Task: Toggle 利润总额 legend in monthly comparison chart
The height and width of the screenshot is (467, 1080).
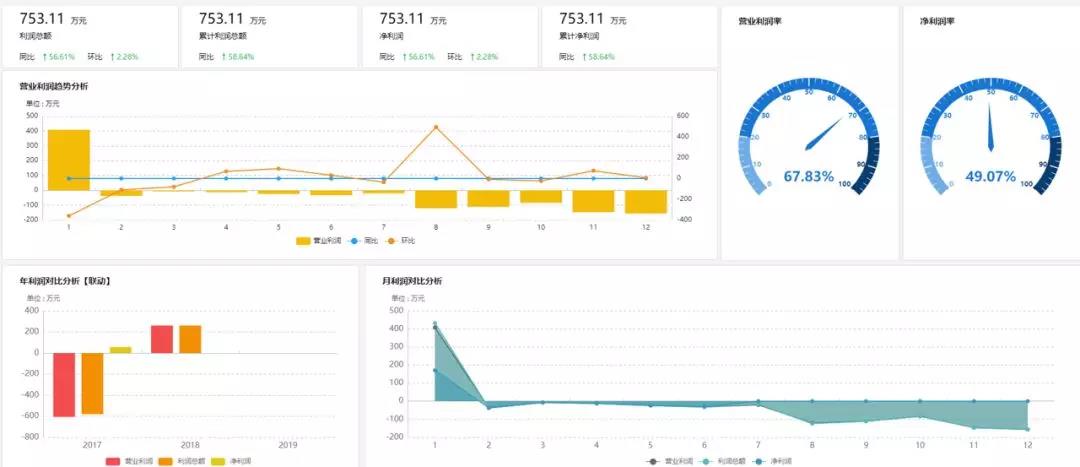Action: point(721,461)
